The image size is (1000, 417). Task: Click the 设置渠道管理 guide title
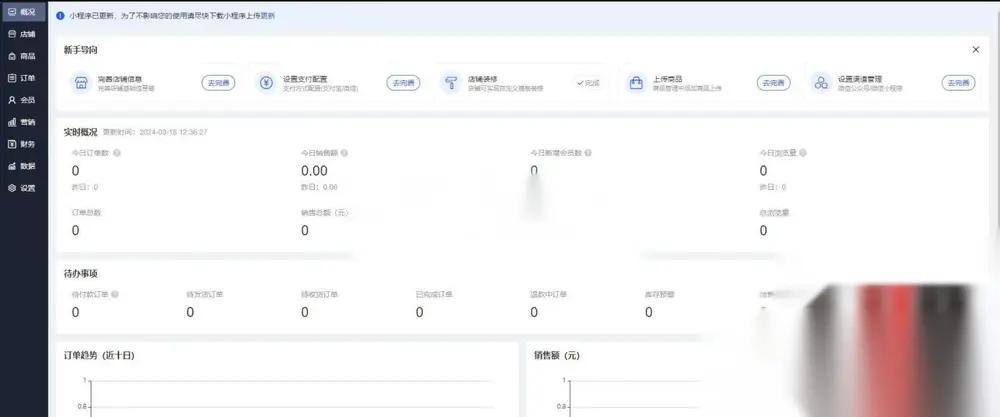860,79
